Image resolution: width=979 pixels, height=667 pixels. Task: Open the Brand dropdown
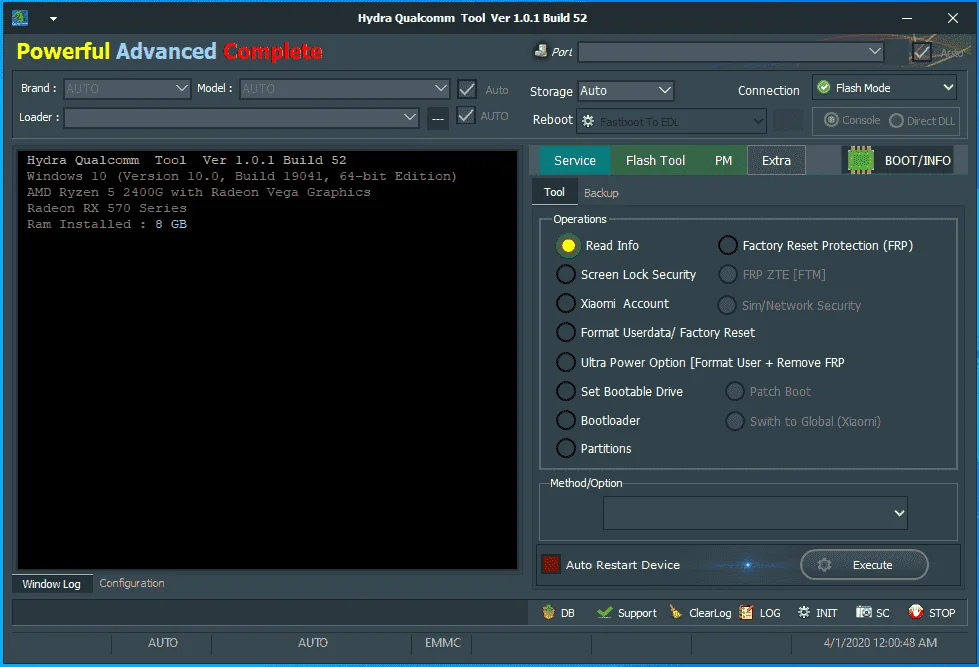pos(127,88)
